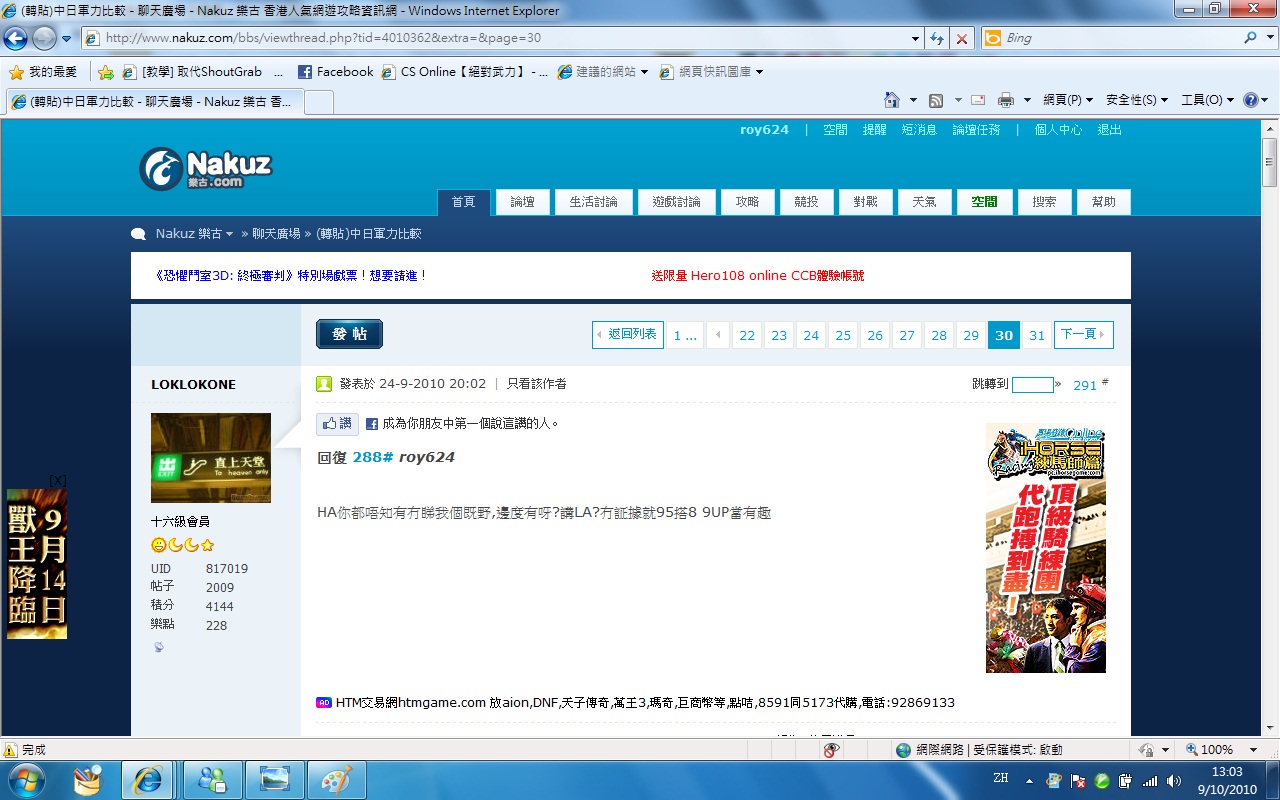Click the 跳轉到 page number input
Image resolution: width=1280 pixels, height=800 pixels.
coord(1032,385)
